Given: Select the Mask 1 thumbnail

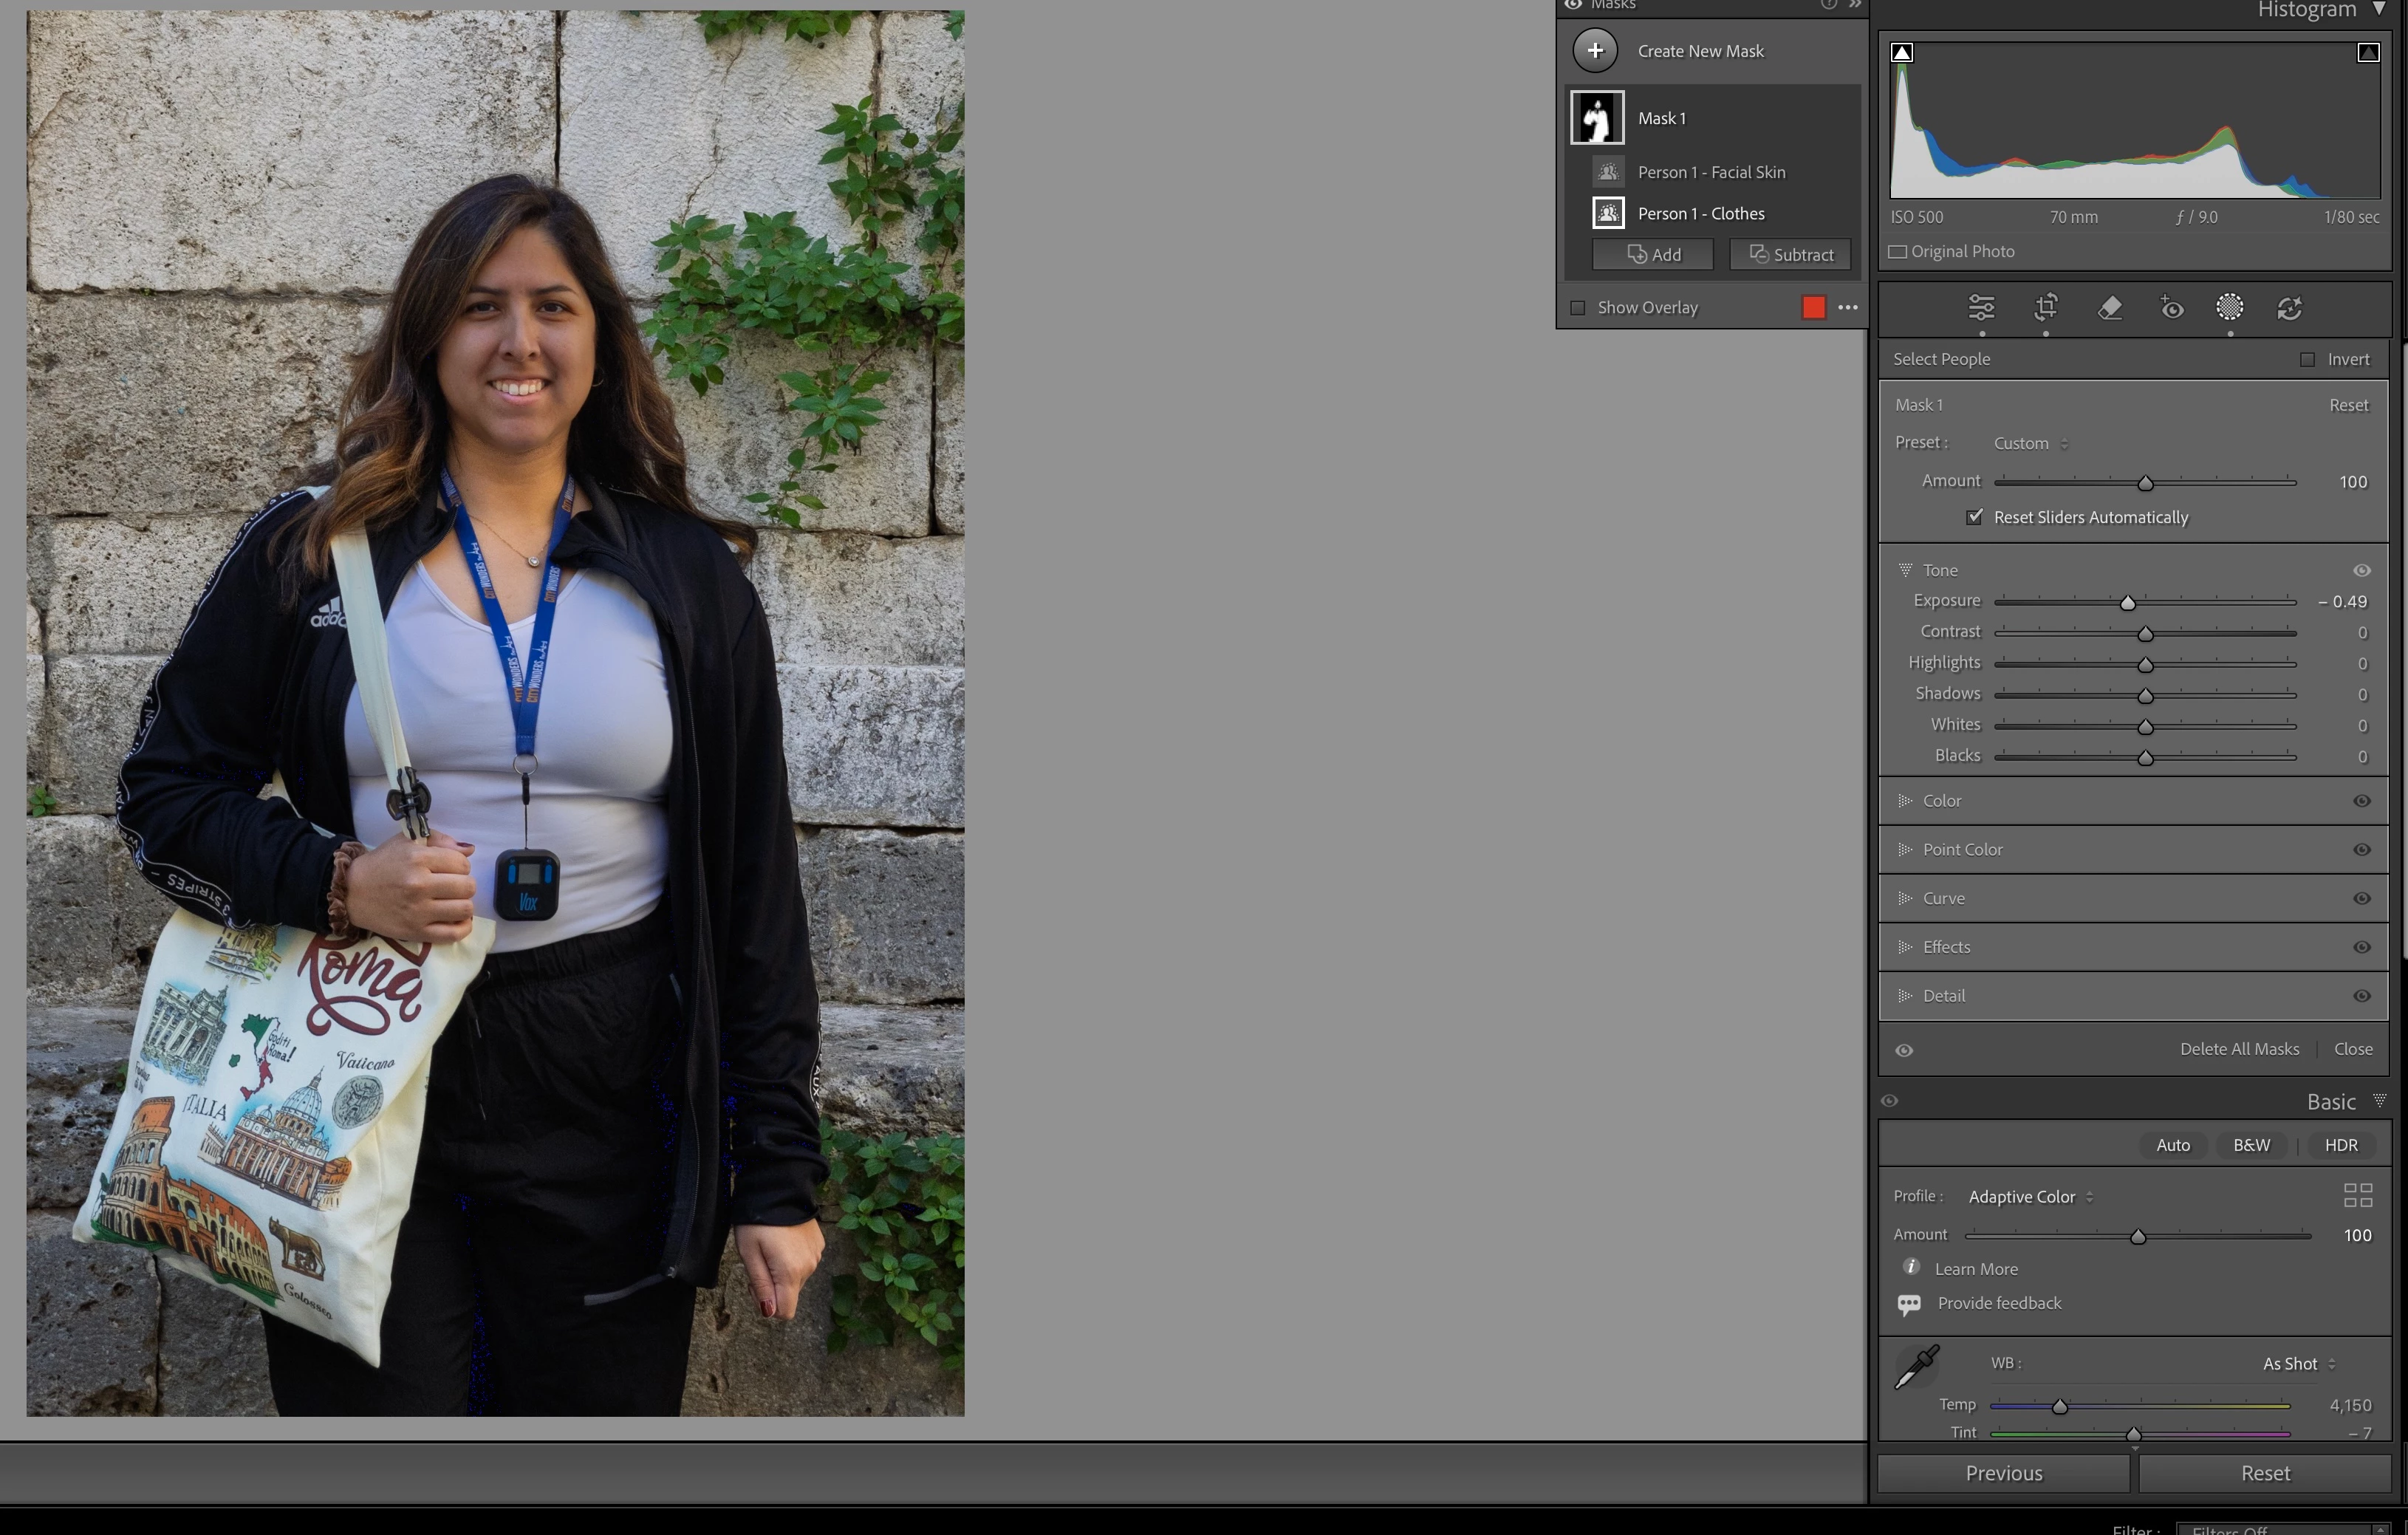Looking at the screenshot, I should pyautogui.click(x=1597, y=118).
